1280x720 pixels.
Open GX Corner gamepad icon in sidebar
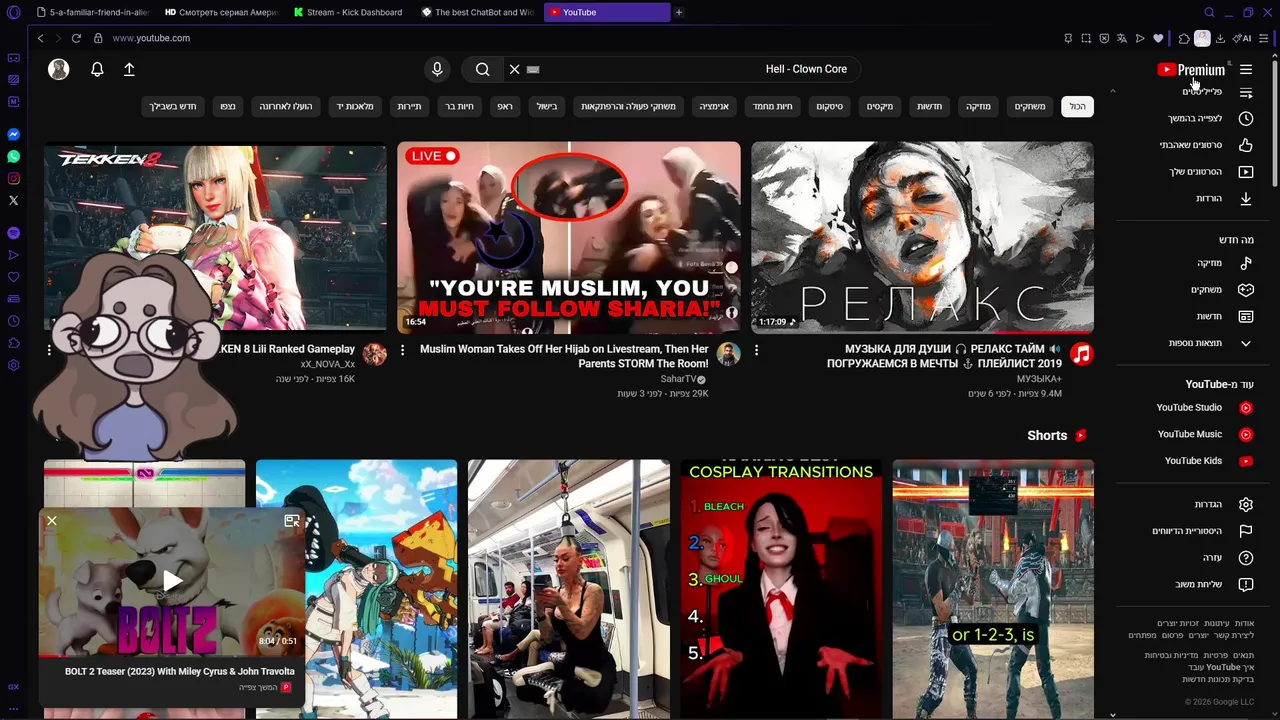(13, 58)
